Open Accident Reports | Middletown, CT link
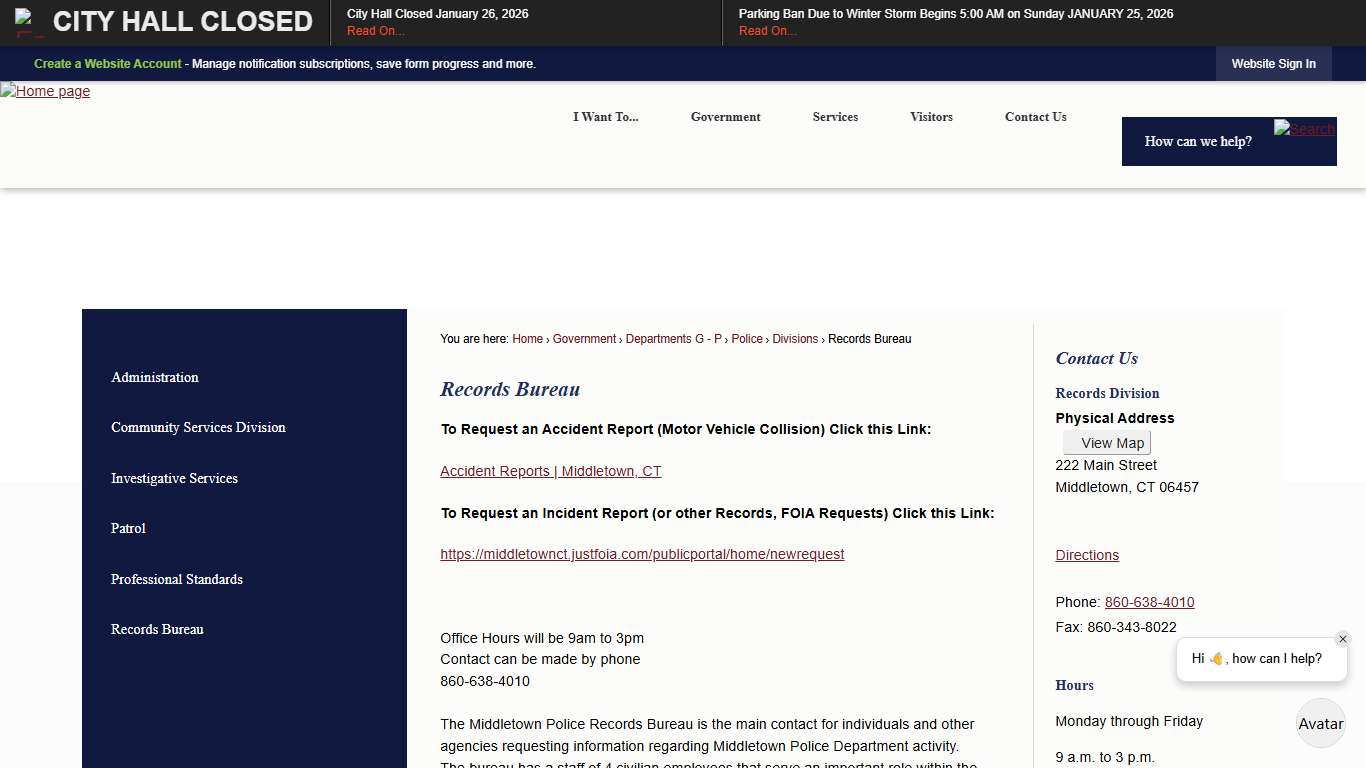The width and height of the screenshot is (1366, 768). click(x=550, y=471)
